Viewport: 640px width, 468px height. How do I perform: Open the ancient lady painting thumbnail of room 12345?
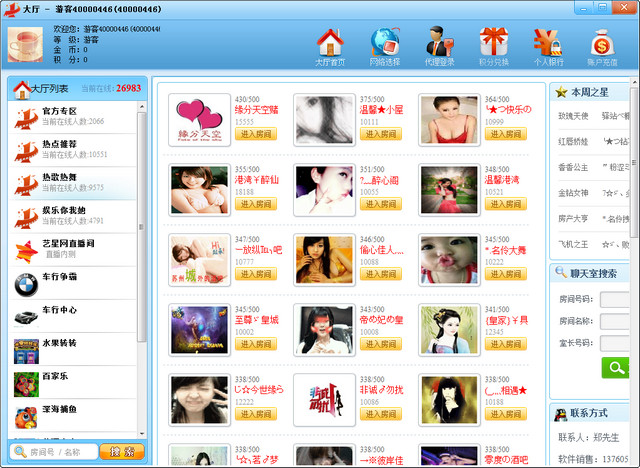[449, 330]
